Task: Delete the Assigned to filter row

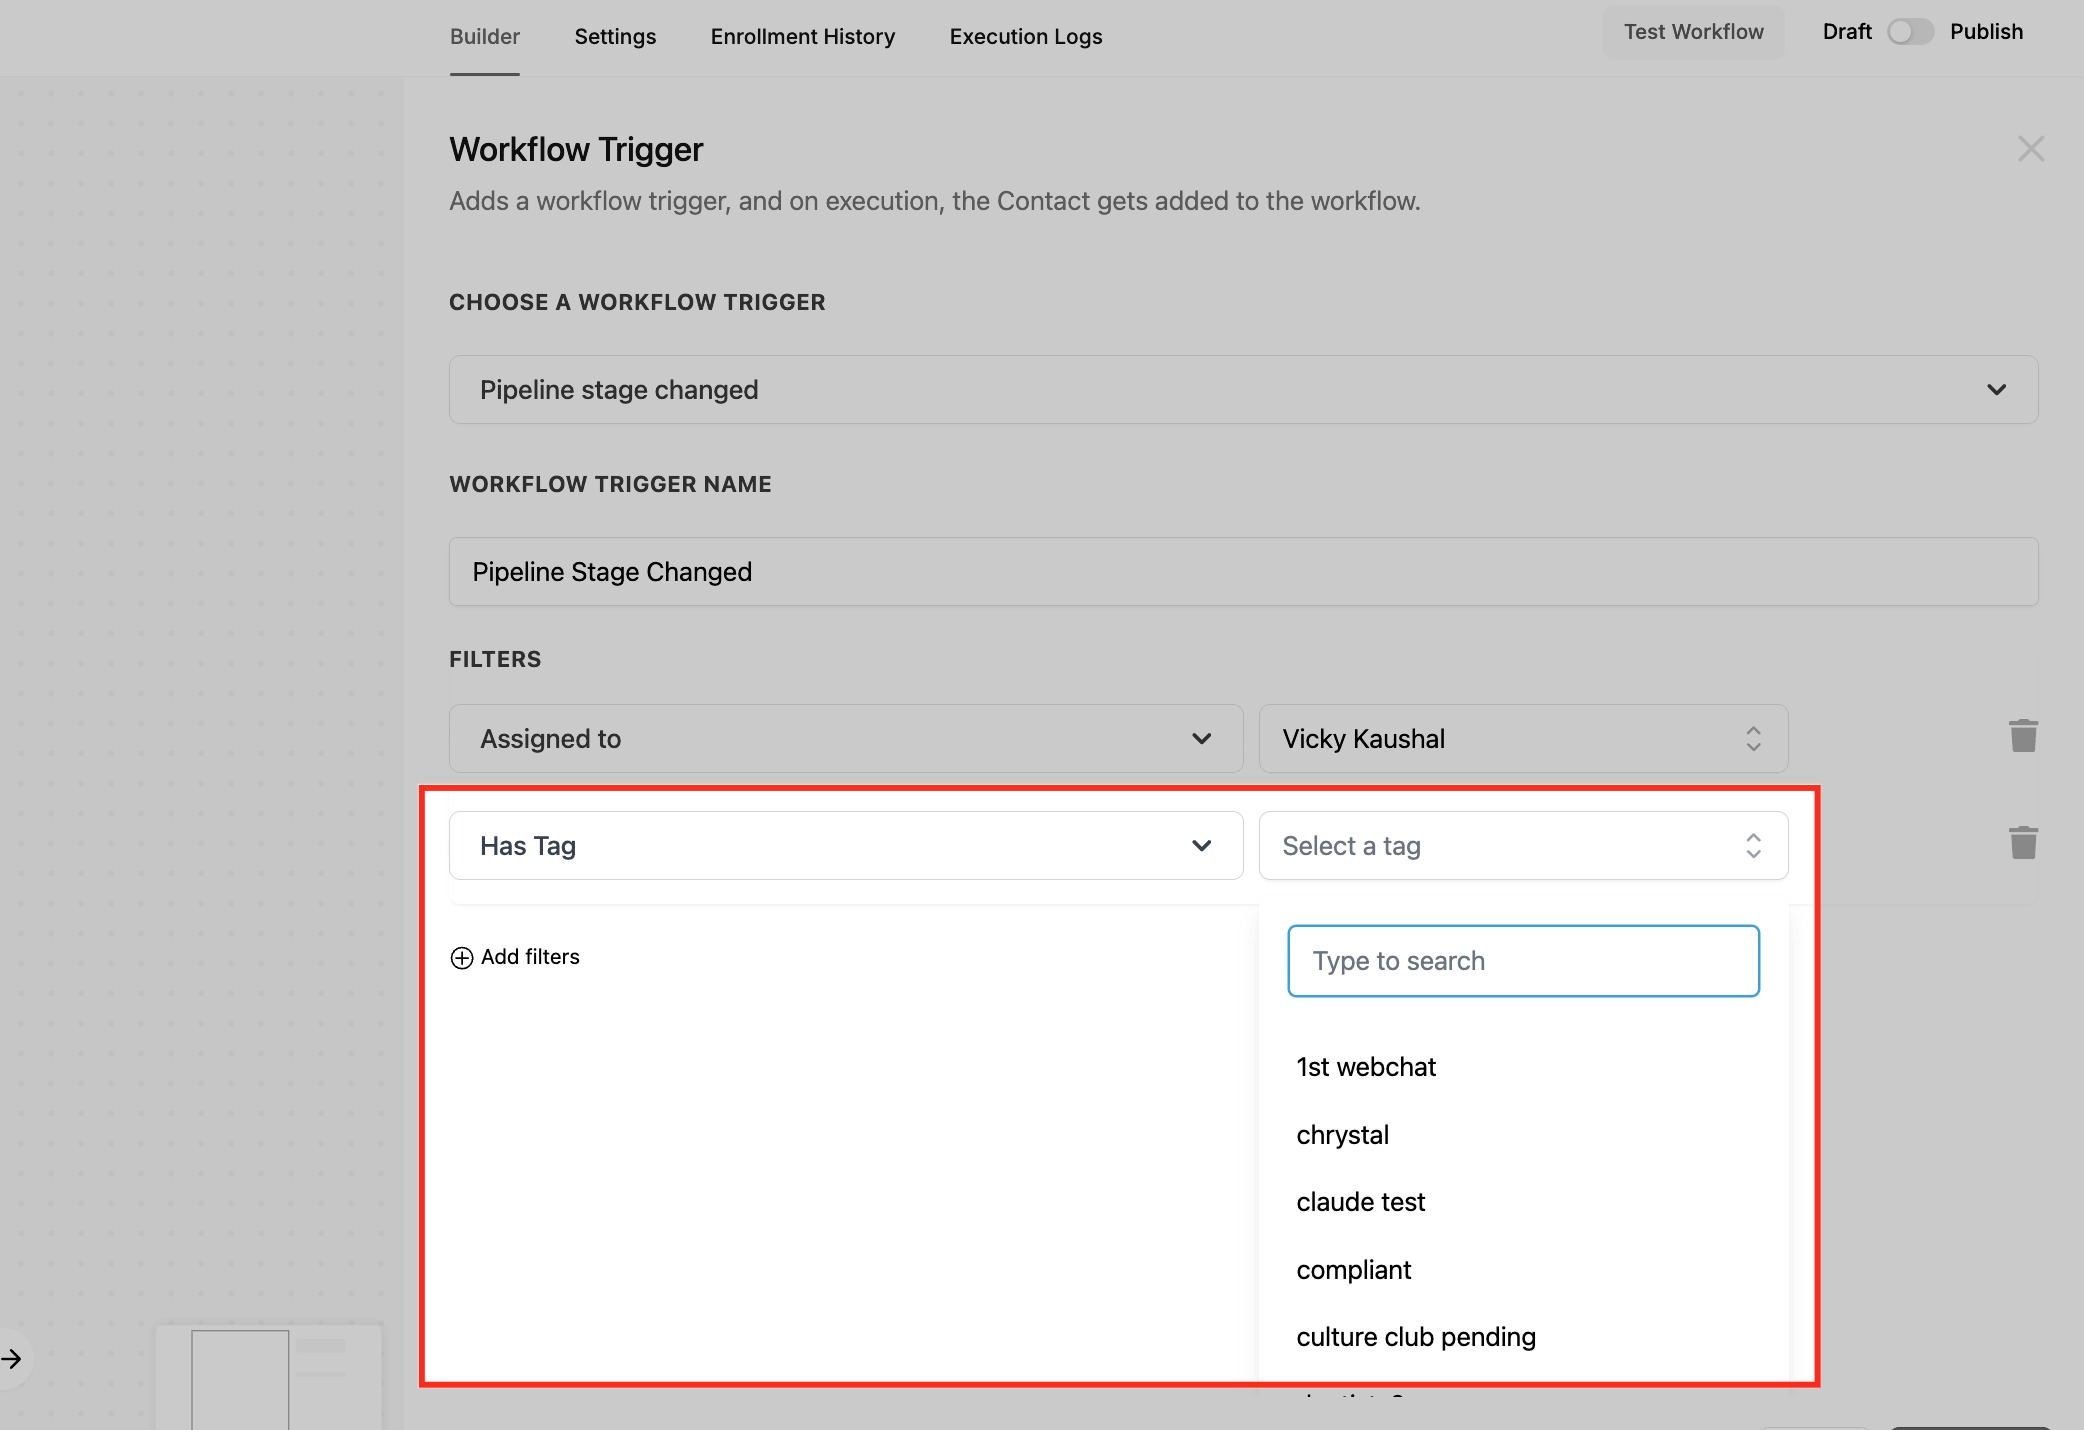Action: pos(2023,737)
